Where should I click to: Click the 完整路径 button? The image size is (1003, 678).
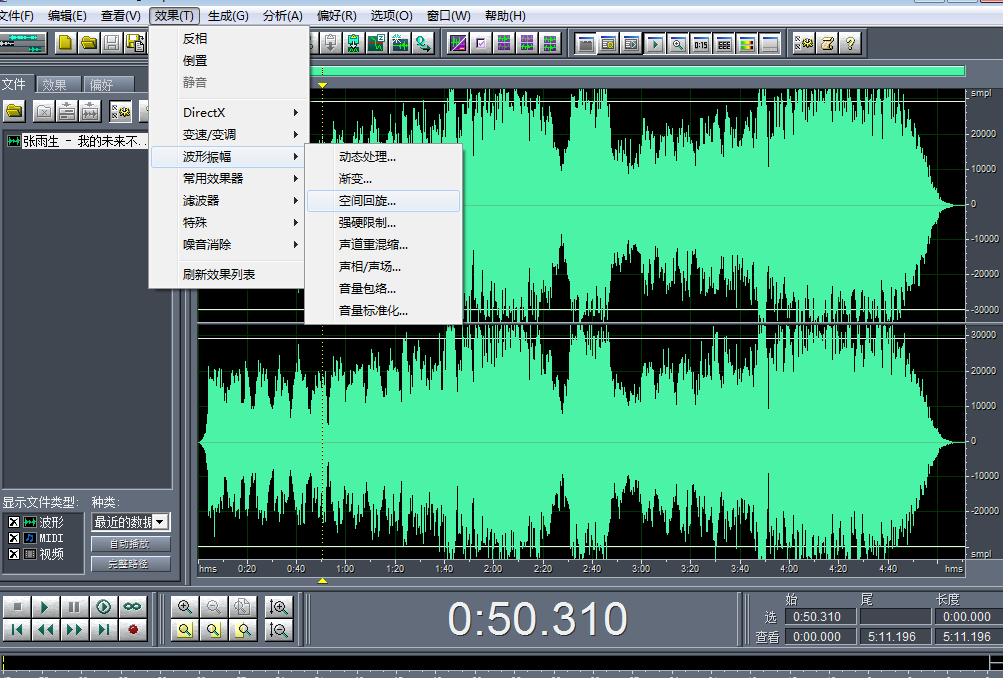click(x=130, y=564)
